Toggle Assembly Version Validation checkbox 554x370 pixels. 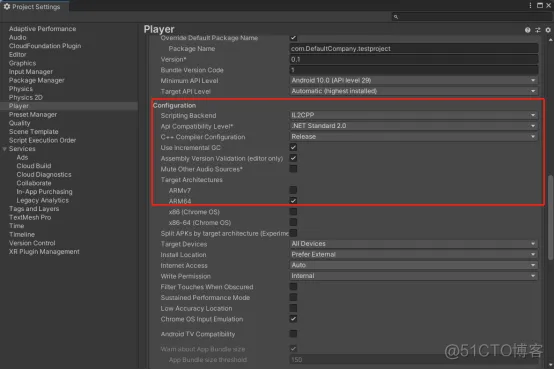pyautogui.click(x=293, y=158)
